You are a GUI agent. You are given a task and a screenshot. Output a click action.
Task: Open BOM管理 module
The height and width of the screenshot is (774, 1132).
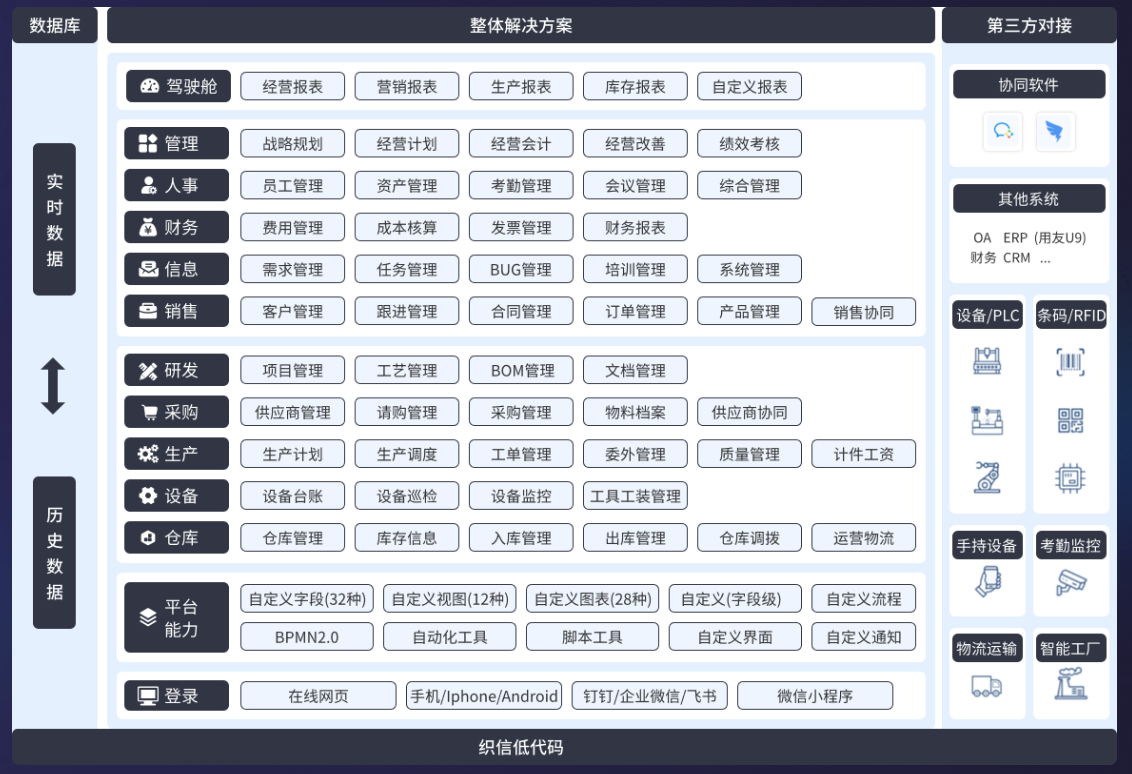click(521, 370)
